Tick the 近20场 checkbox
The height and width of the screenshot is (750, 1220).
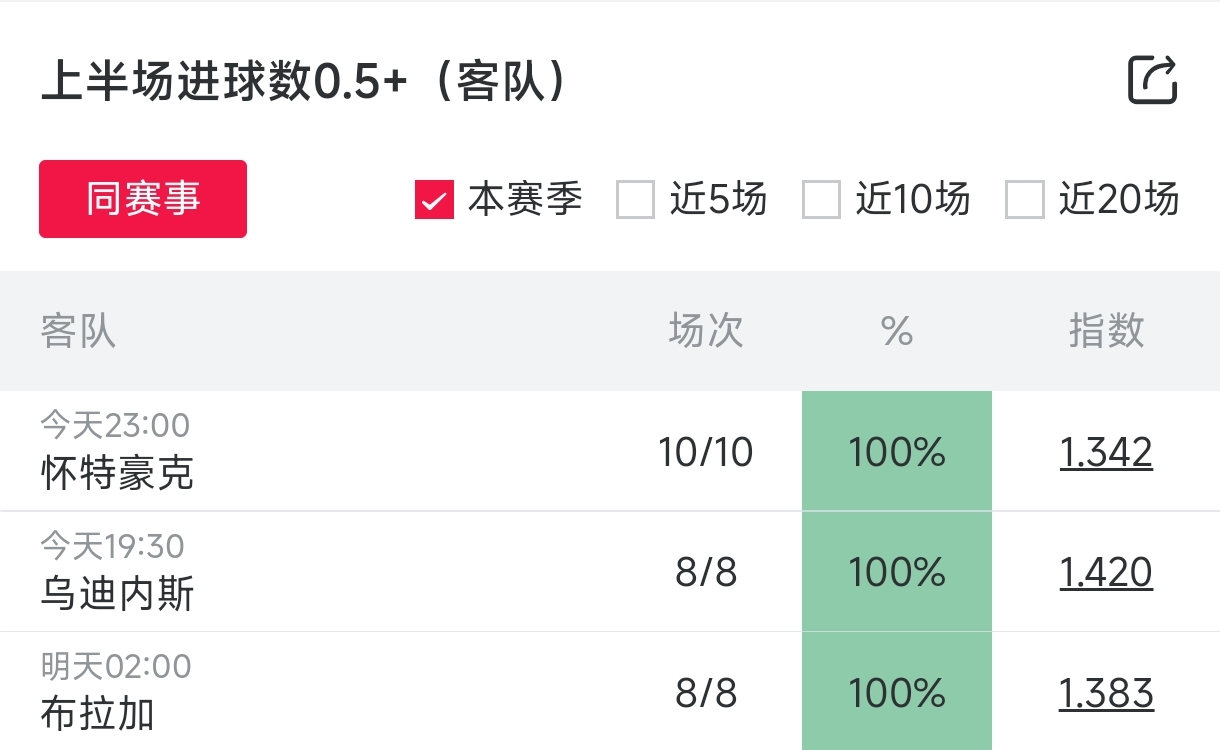click(x=1024, y=200)
